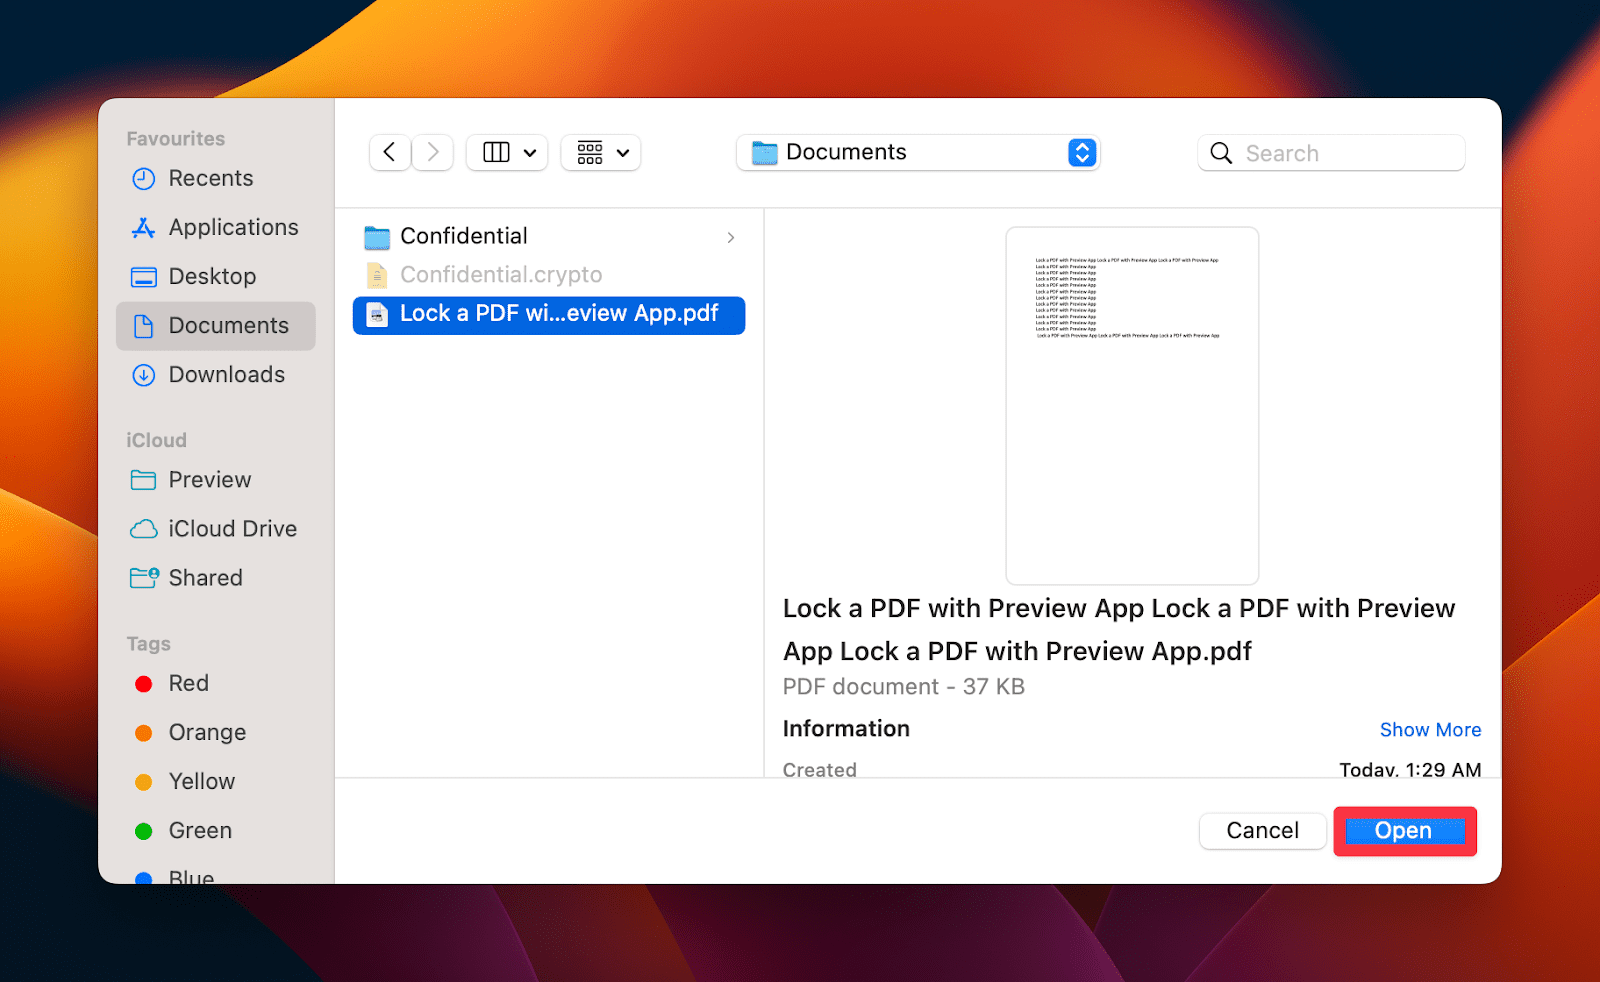
Task: Click Show More in Information
Action: pyautogui.click(x=1430, y=730)
